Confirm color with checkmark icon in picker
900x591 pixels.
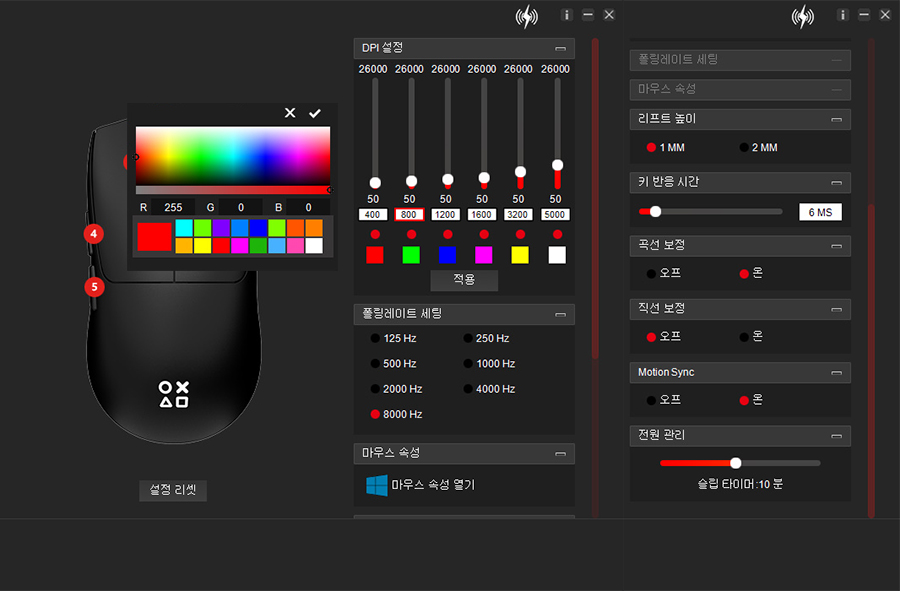315,113
